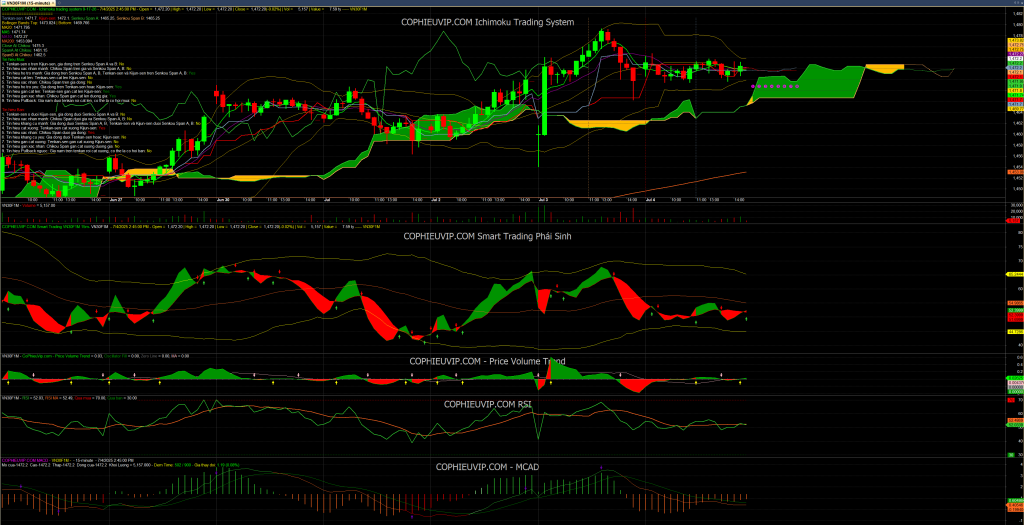Click the Smart Trading pane header info line
This screenshot has width=1024, height=525.
click(x=189, y=226)
